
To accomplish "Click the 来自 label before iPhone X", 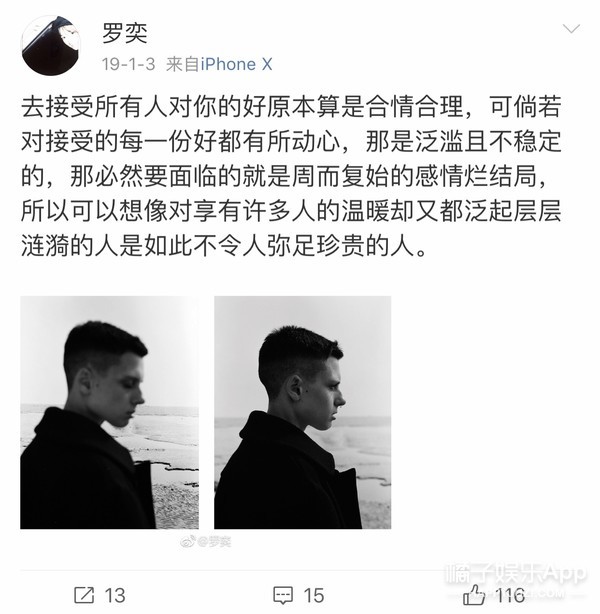I will 183,64.
